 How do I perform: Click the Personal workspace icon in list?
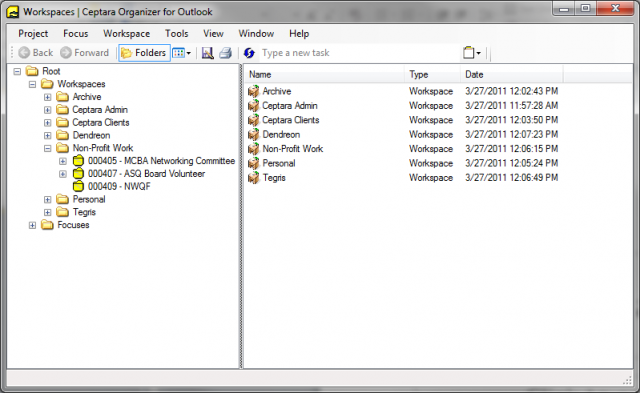click(x=253, y=163)
